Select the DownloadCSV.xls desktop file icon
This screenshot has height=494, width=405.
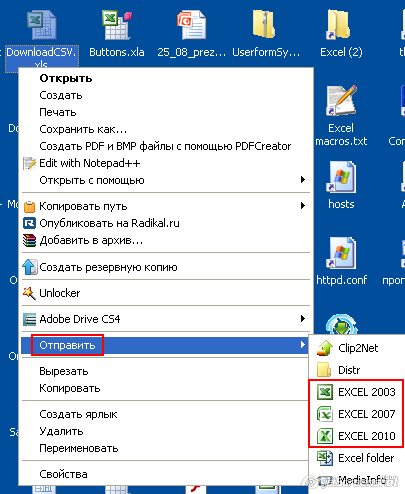42,26
